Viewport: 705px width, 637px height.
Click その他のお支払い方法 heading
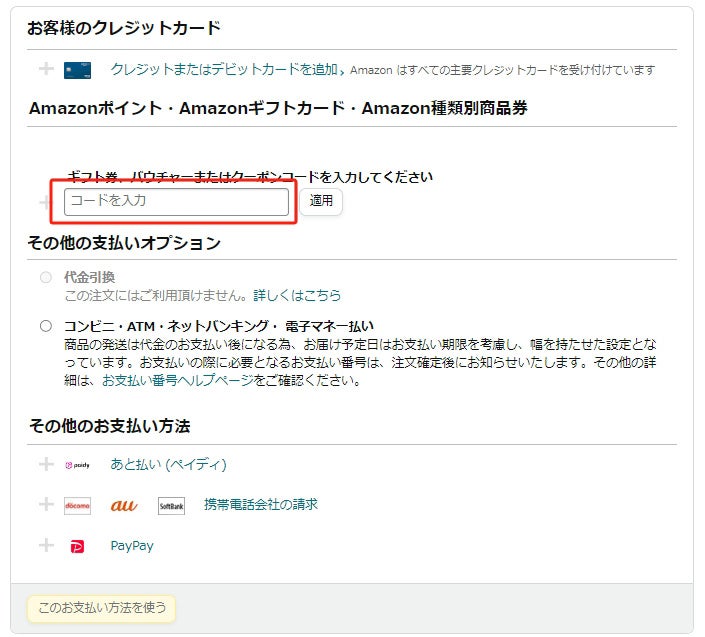click(x=110, y=426)
